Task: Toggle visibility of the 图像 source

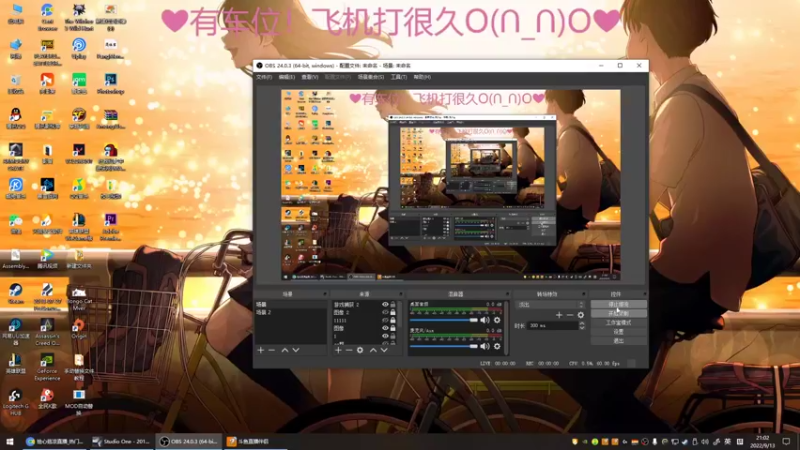Action: [385, 328]
